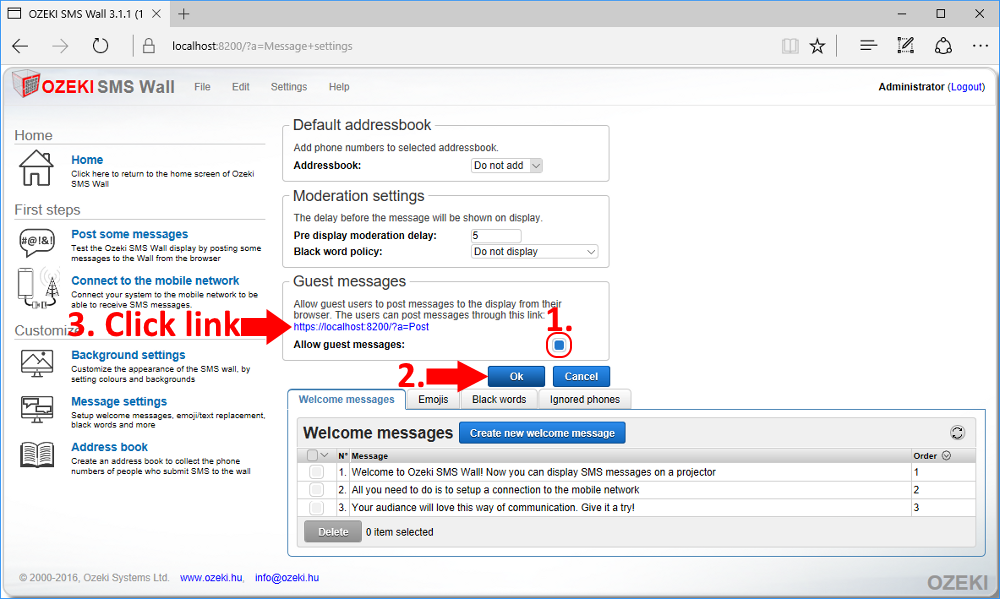Open the Home link in sidebar

[87, 159]
